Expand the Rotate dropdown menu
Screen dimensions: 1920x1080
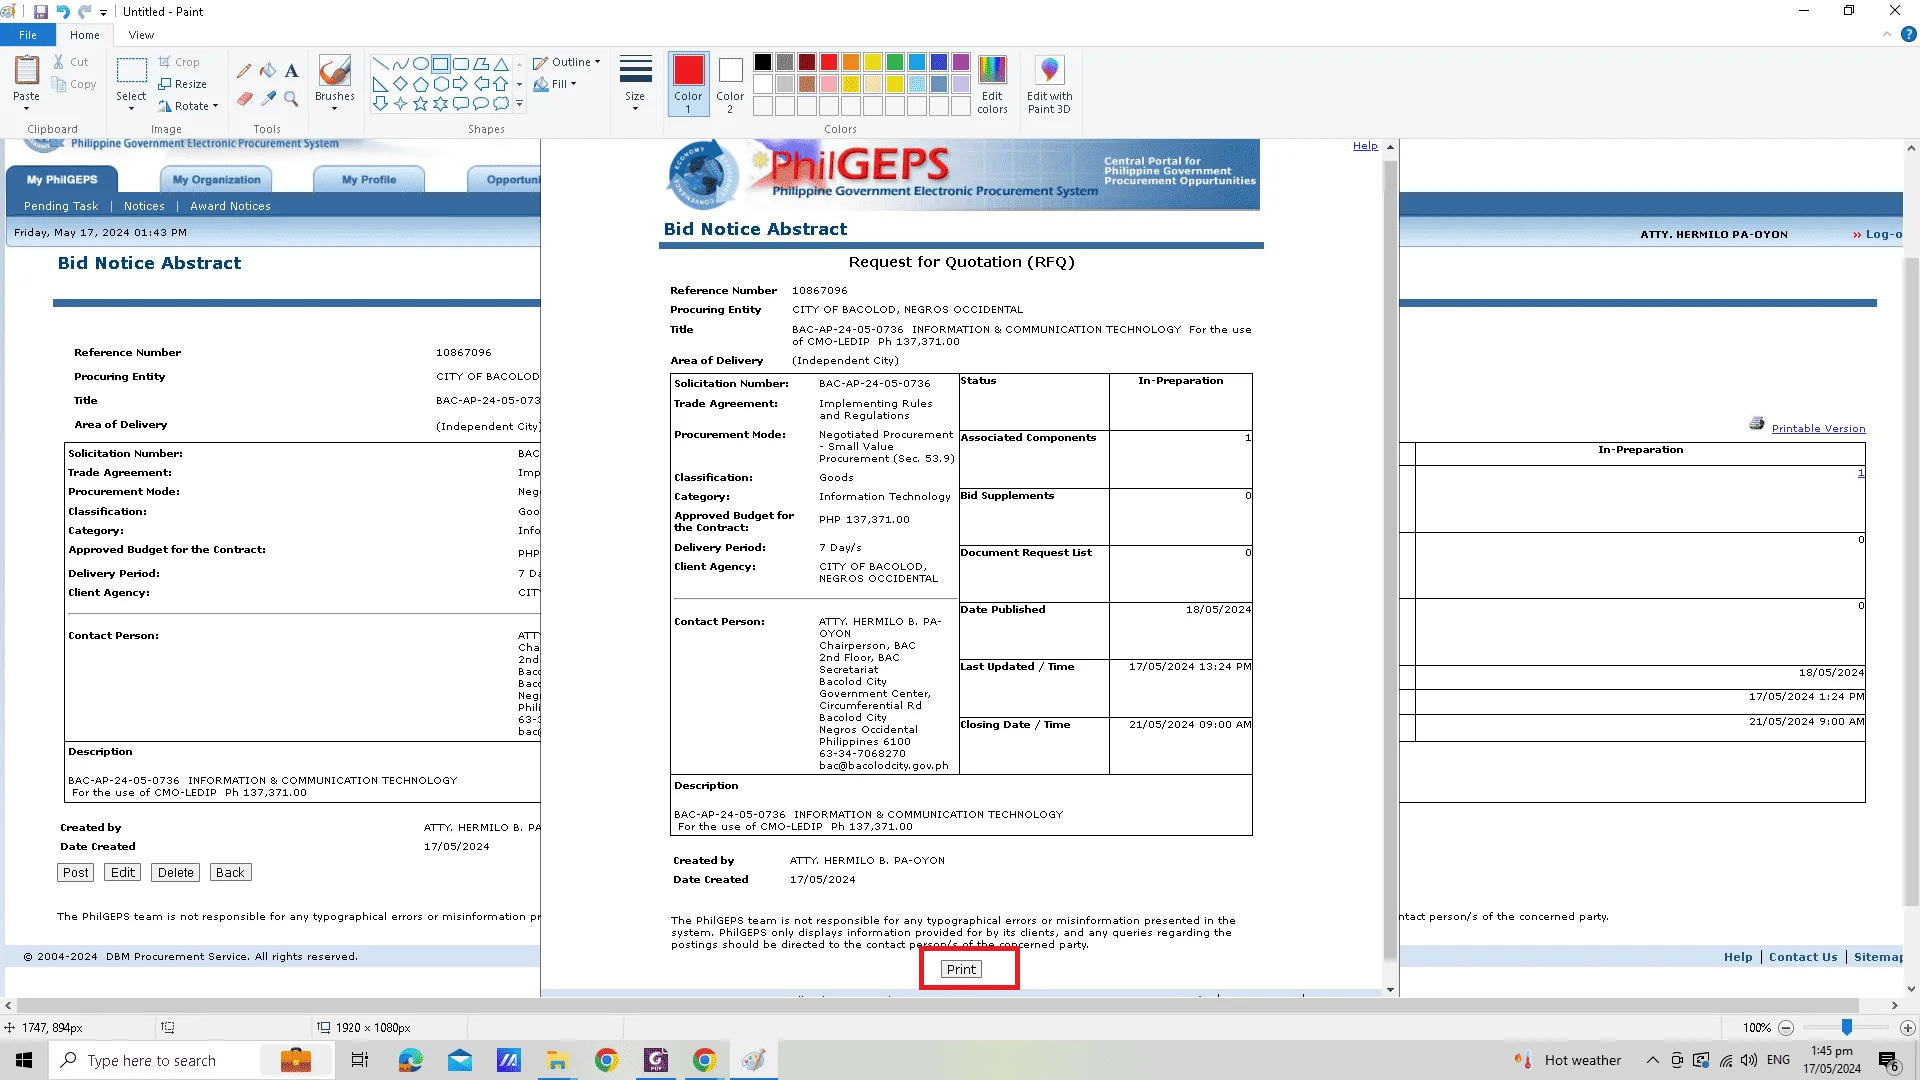188,106
